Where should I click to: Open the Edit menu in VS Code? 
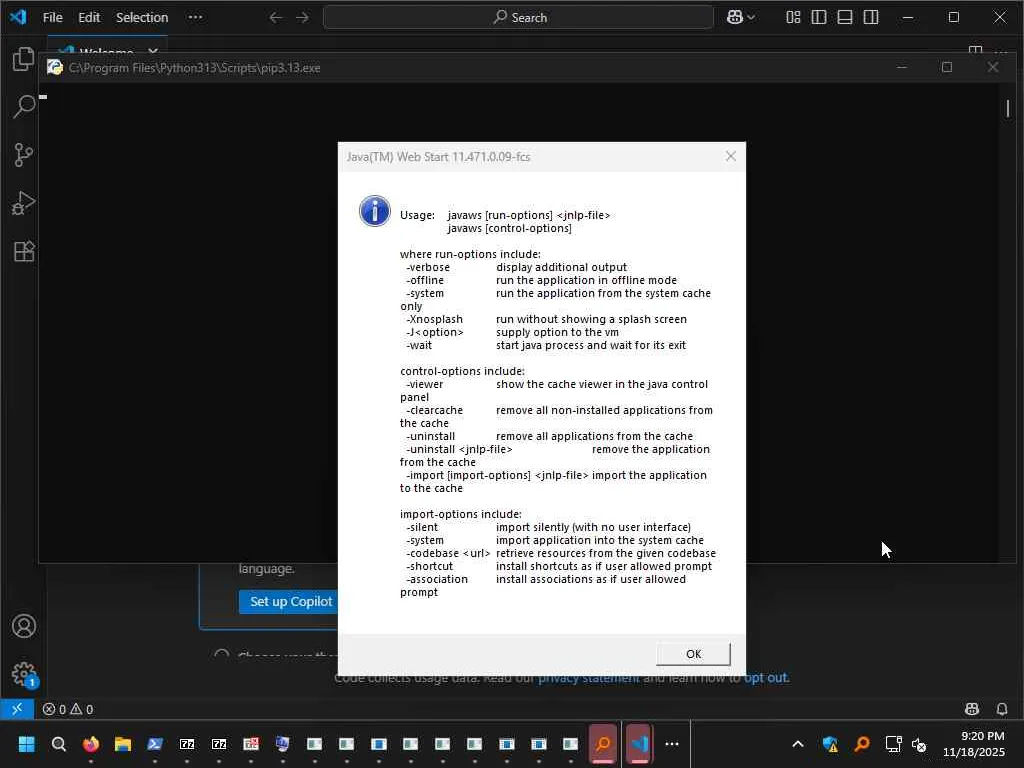[89, 18]
